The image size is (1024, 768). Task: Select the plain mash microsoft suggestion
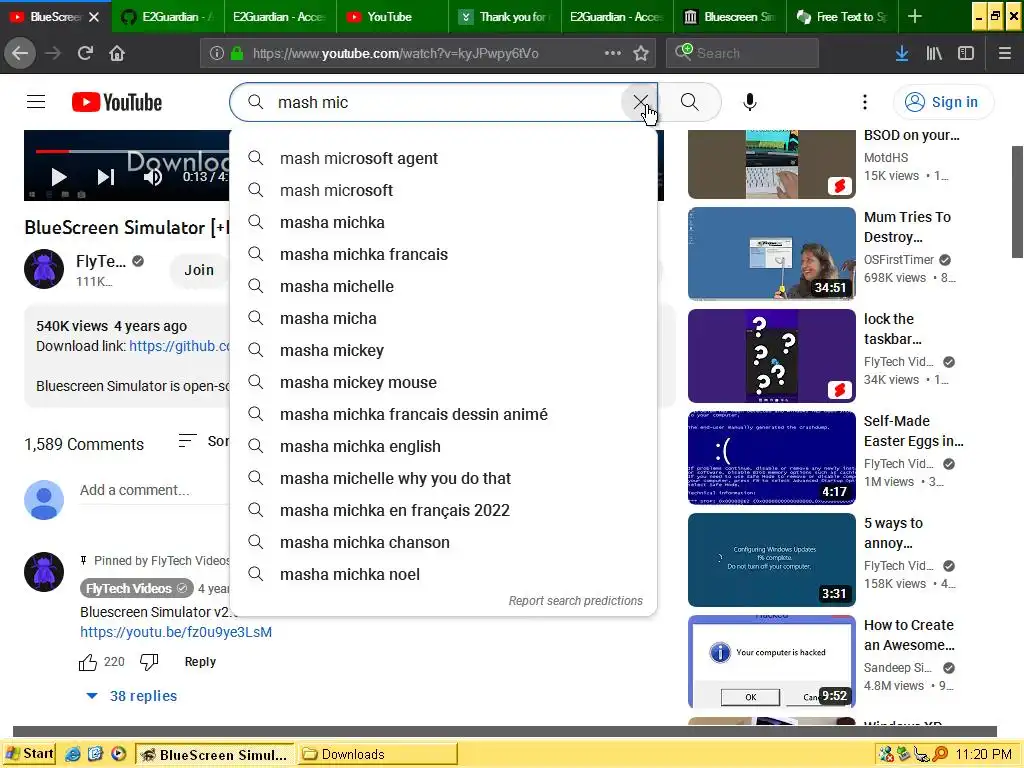point(443,190)
